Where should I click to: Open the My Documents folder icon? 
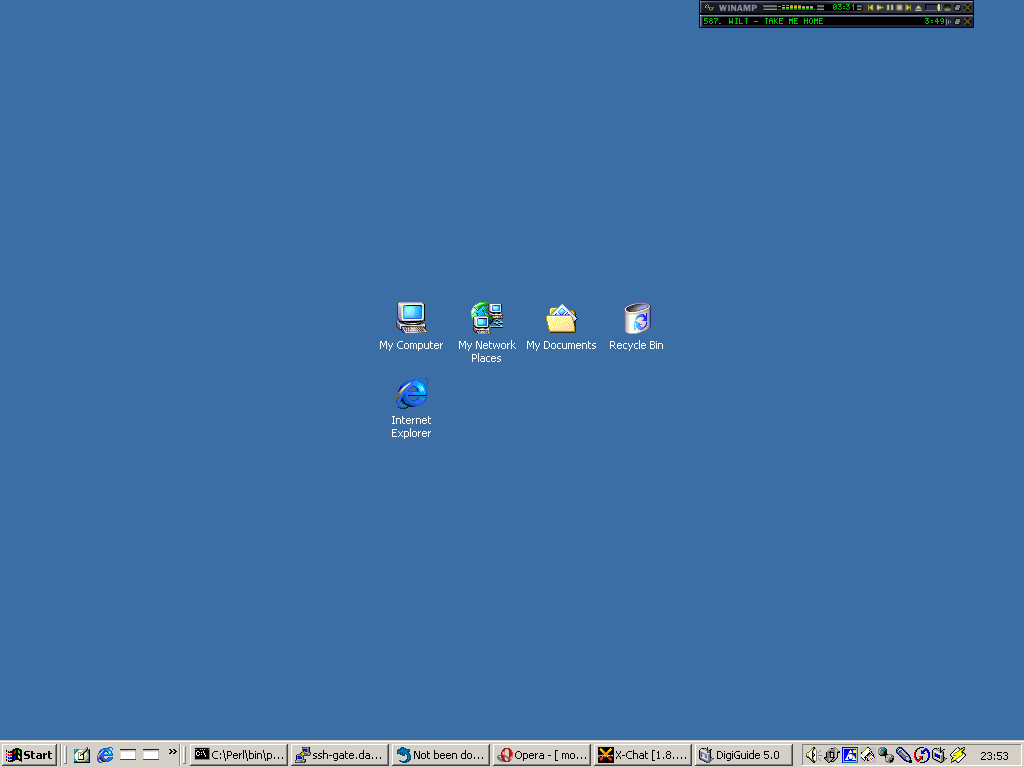pyautogui.click(x=561, y=318)
